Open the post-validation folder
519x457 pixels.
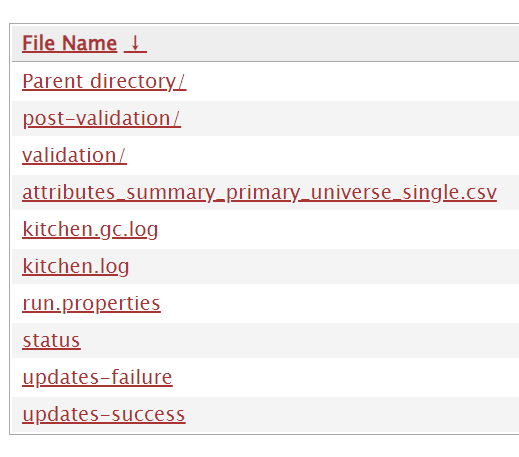[101, 119]
